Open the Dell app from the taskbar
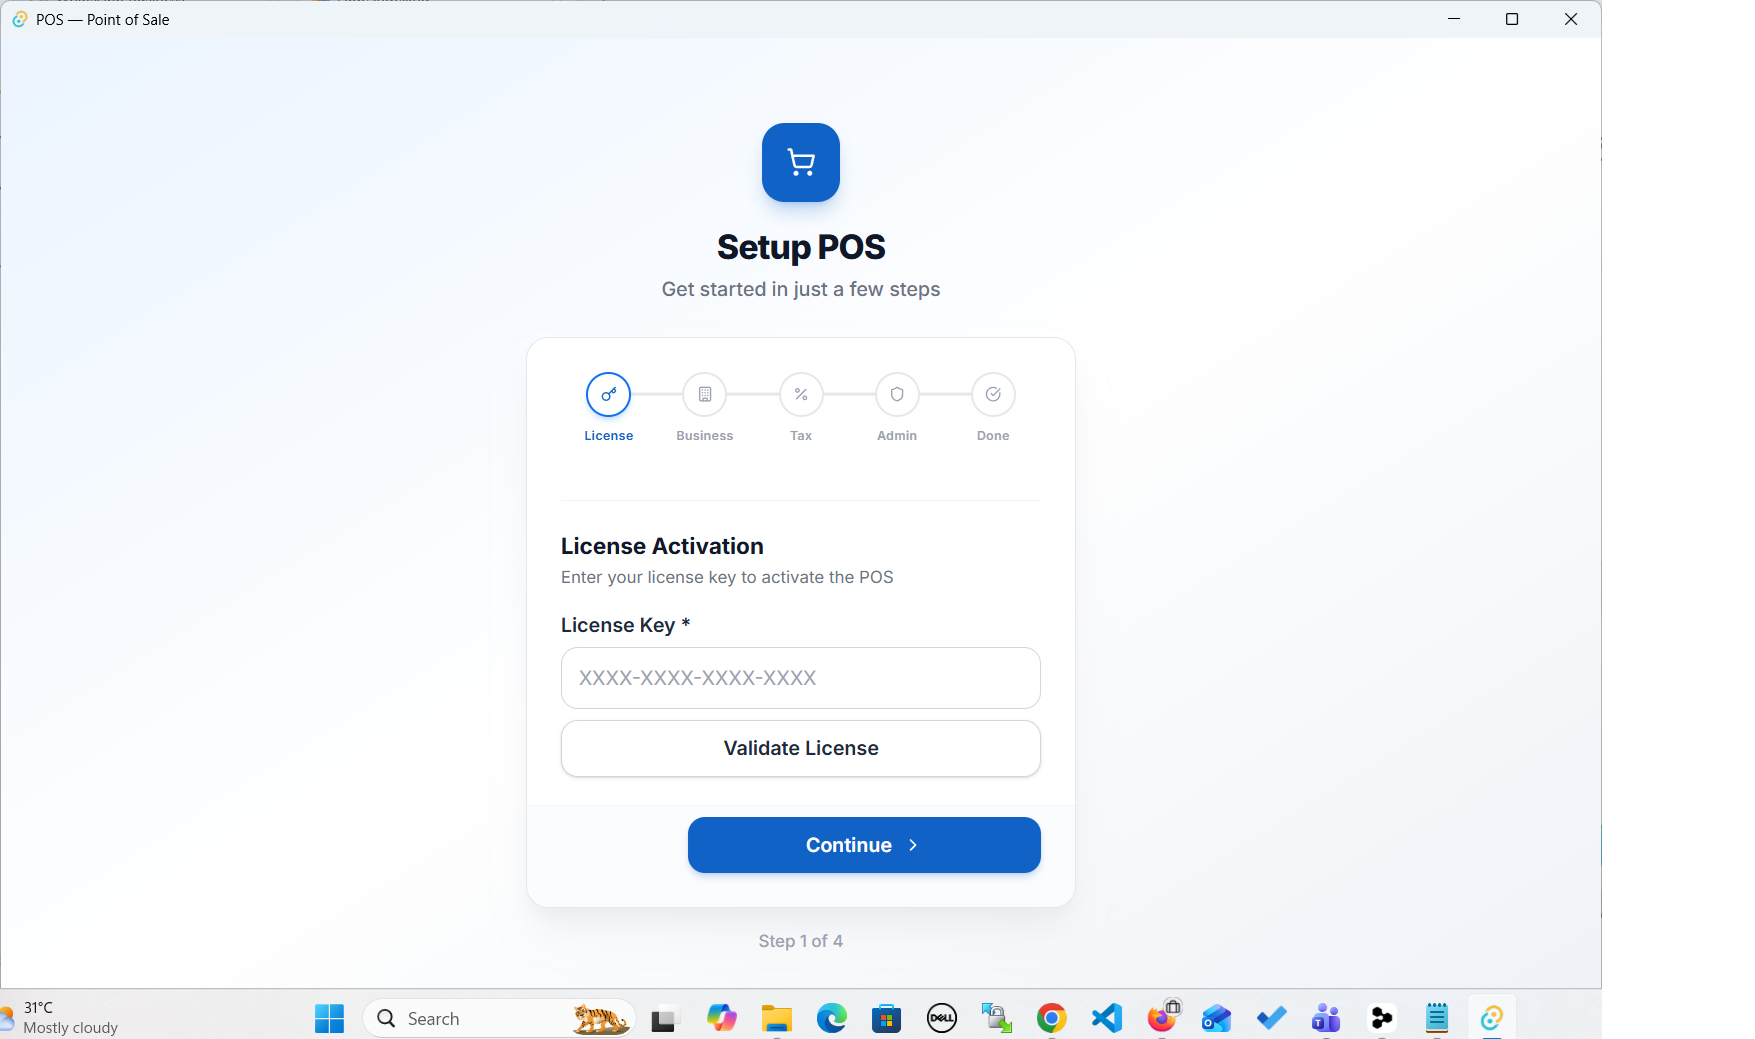This screenshot has width=1755, height=1039. 942,1019
